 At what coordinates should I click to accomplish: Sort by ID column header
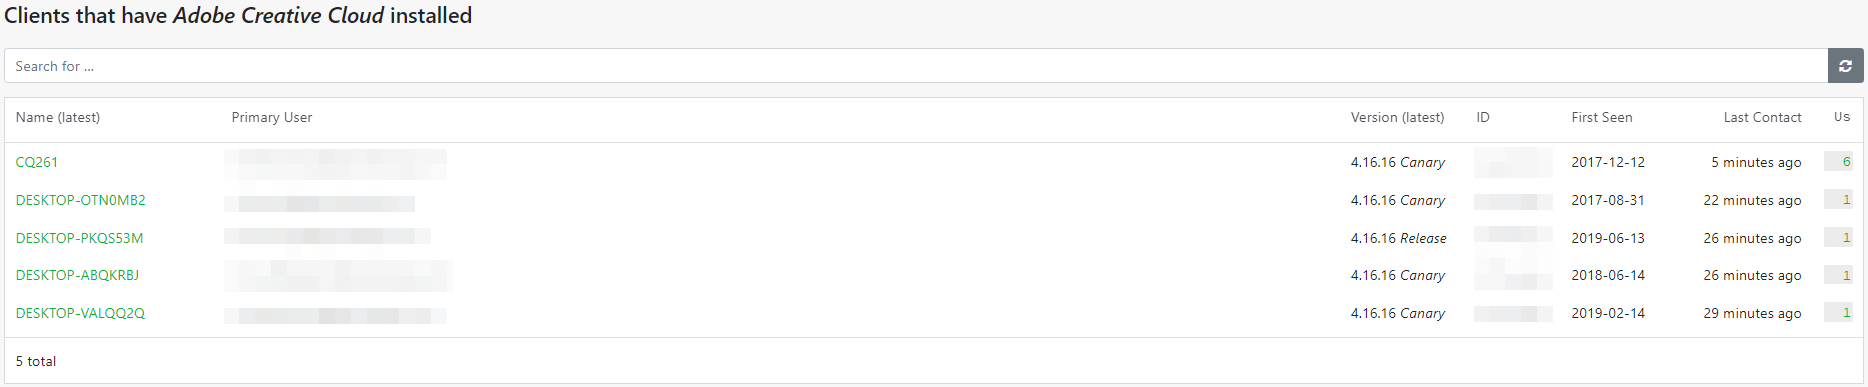(x=1483, y=117)
